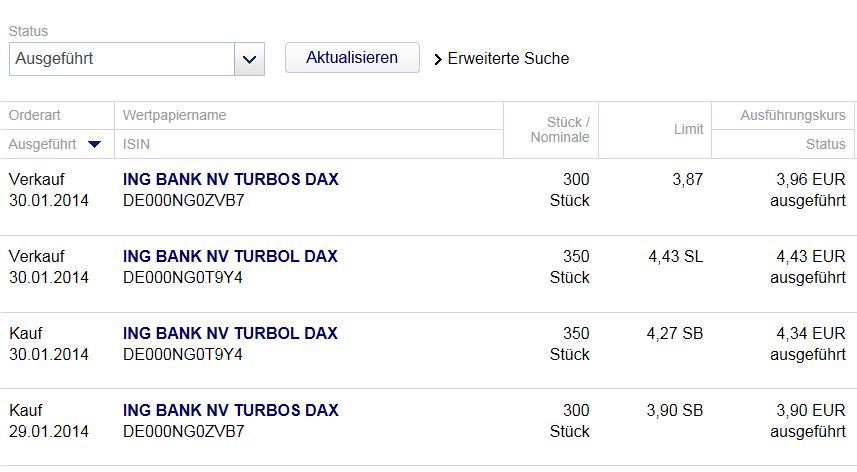Click the Ausgeführt status combo box
857x472 pixels.
click(x=122, y=59)
